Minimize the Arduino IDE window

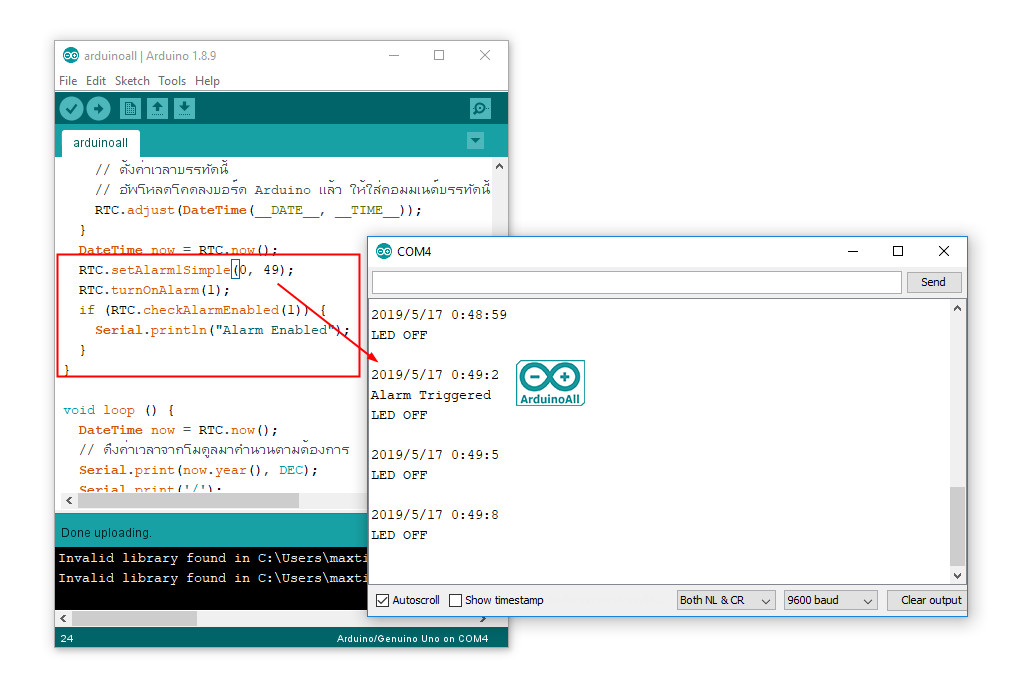(x=394, y=56)
